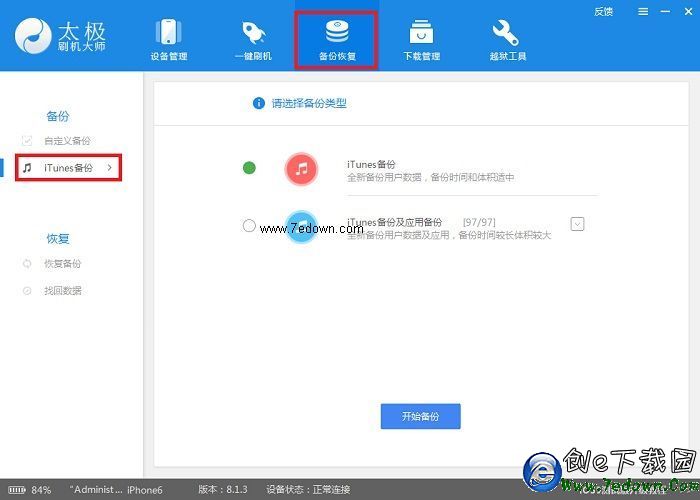This screenshot has width=700, height=500.
Task: Click the 开始备份 button
Action: pos(421,417)
